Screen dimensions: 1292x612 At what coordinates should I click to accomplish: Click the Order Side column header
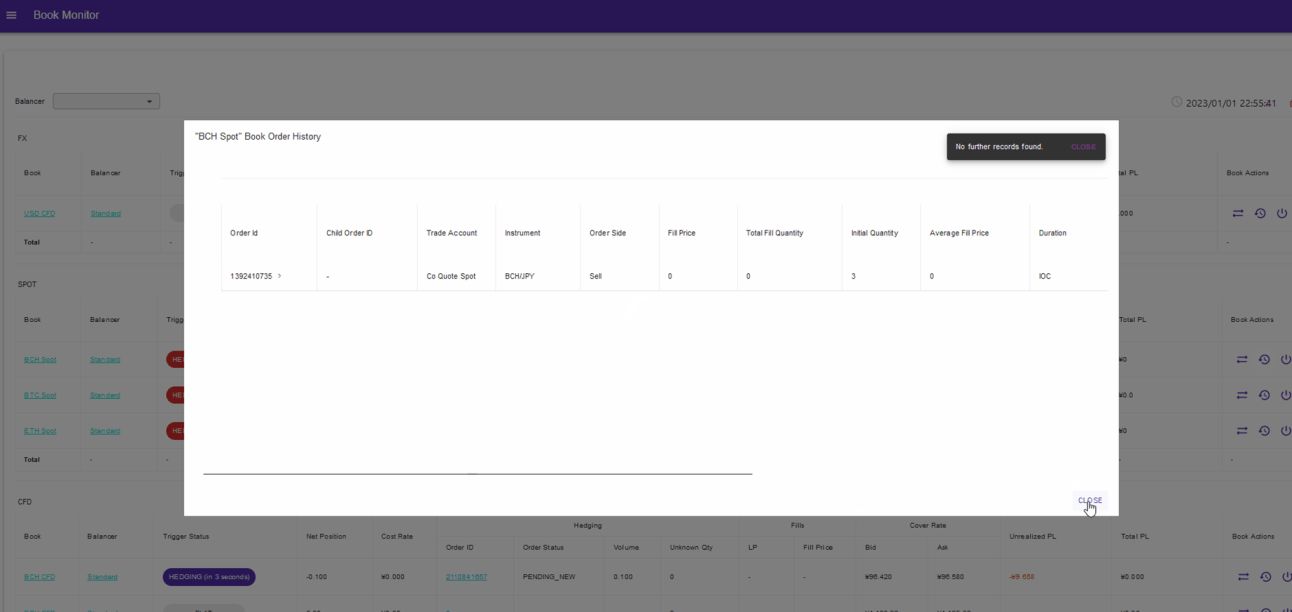[x=607, y=233]
